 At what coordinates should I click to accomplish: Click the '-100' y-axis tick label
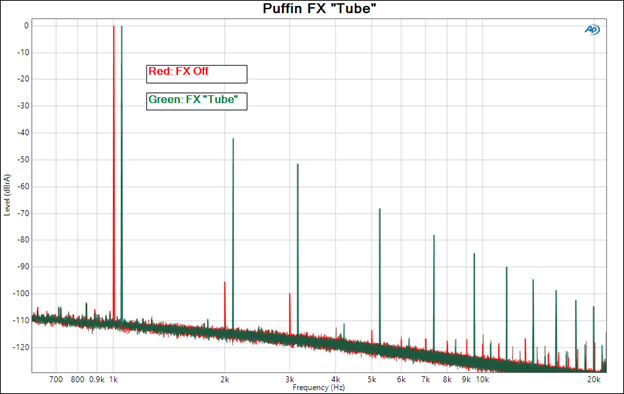21,293
